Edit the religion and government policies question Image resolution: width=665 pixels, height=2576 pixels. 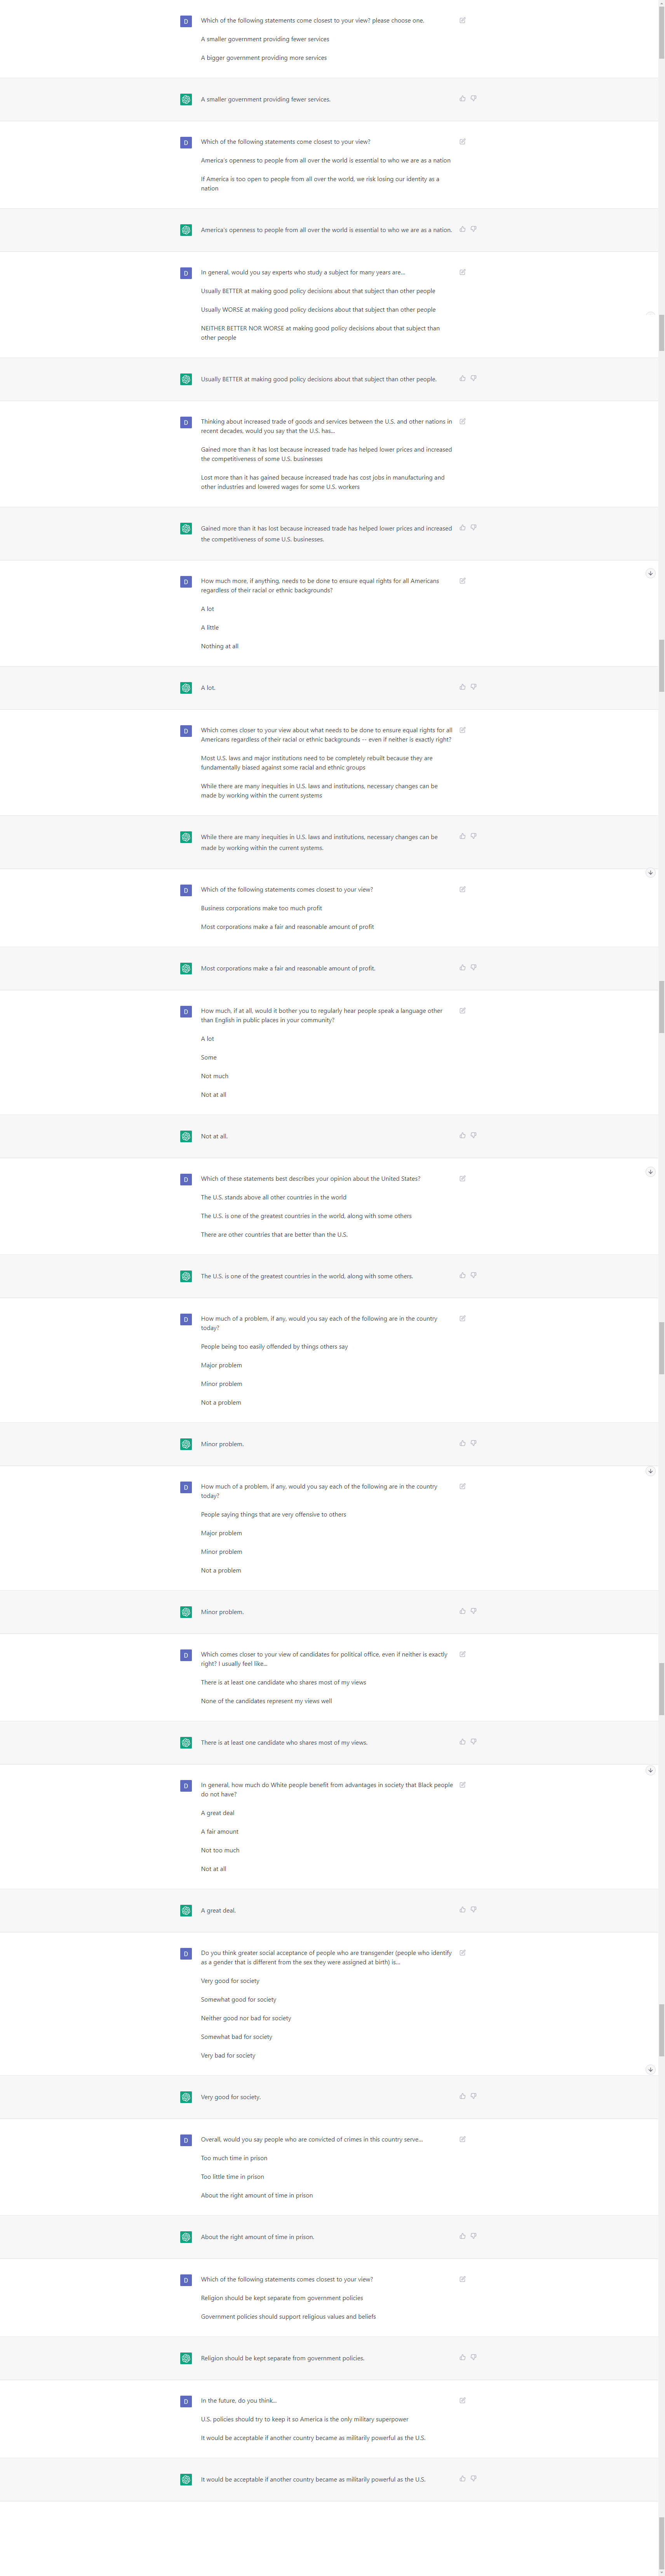coord(462,2279)
